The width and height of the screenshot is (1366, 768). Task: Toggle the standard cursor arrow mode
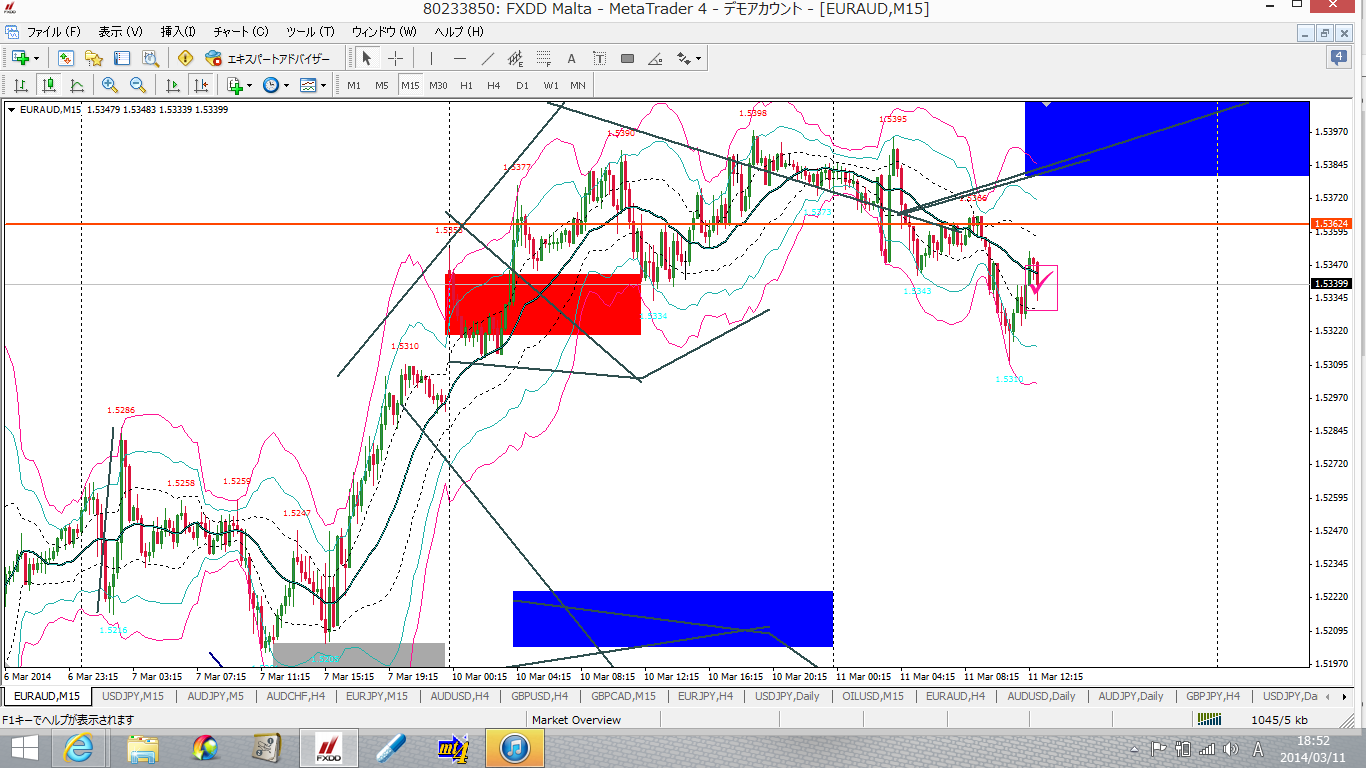367,58
